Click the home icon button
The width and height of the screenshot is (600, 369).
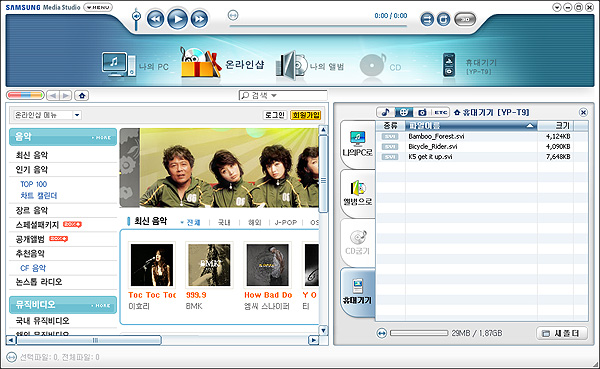click(x=82, y=95)
